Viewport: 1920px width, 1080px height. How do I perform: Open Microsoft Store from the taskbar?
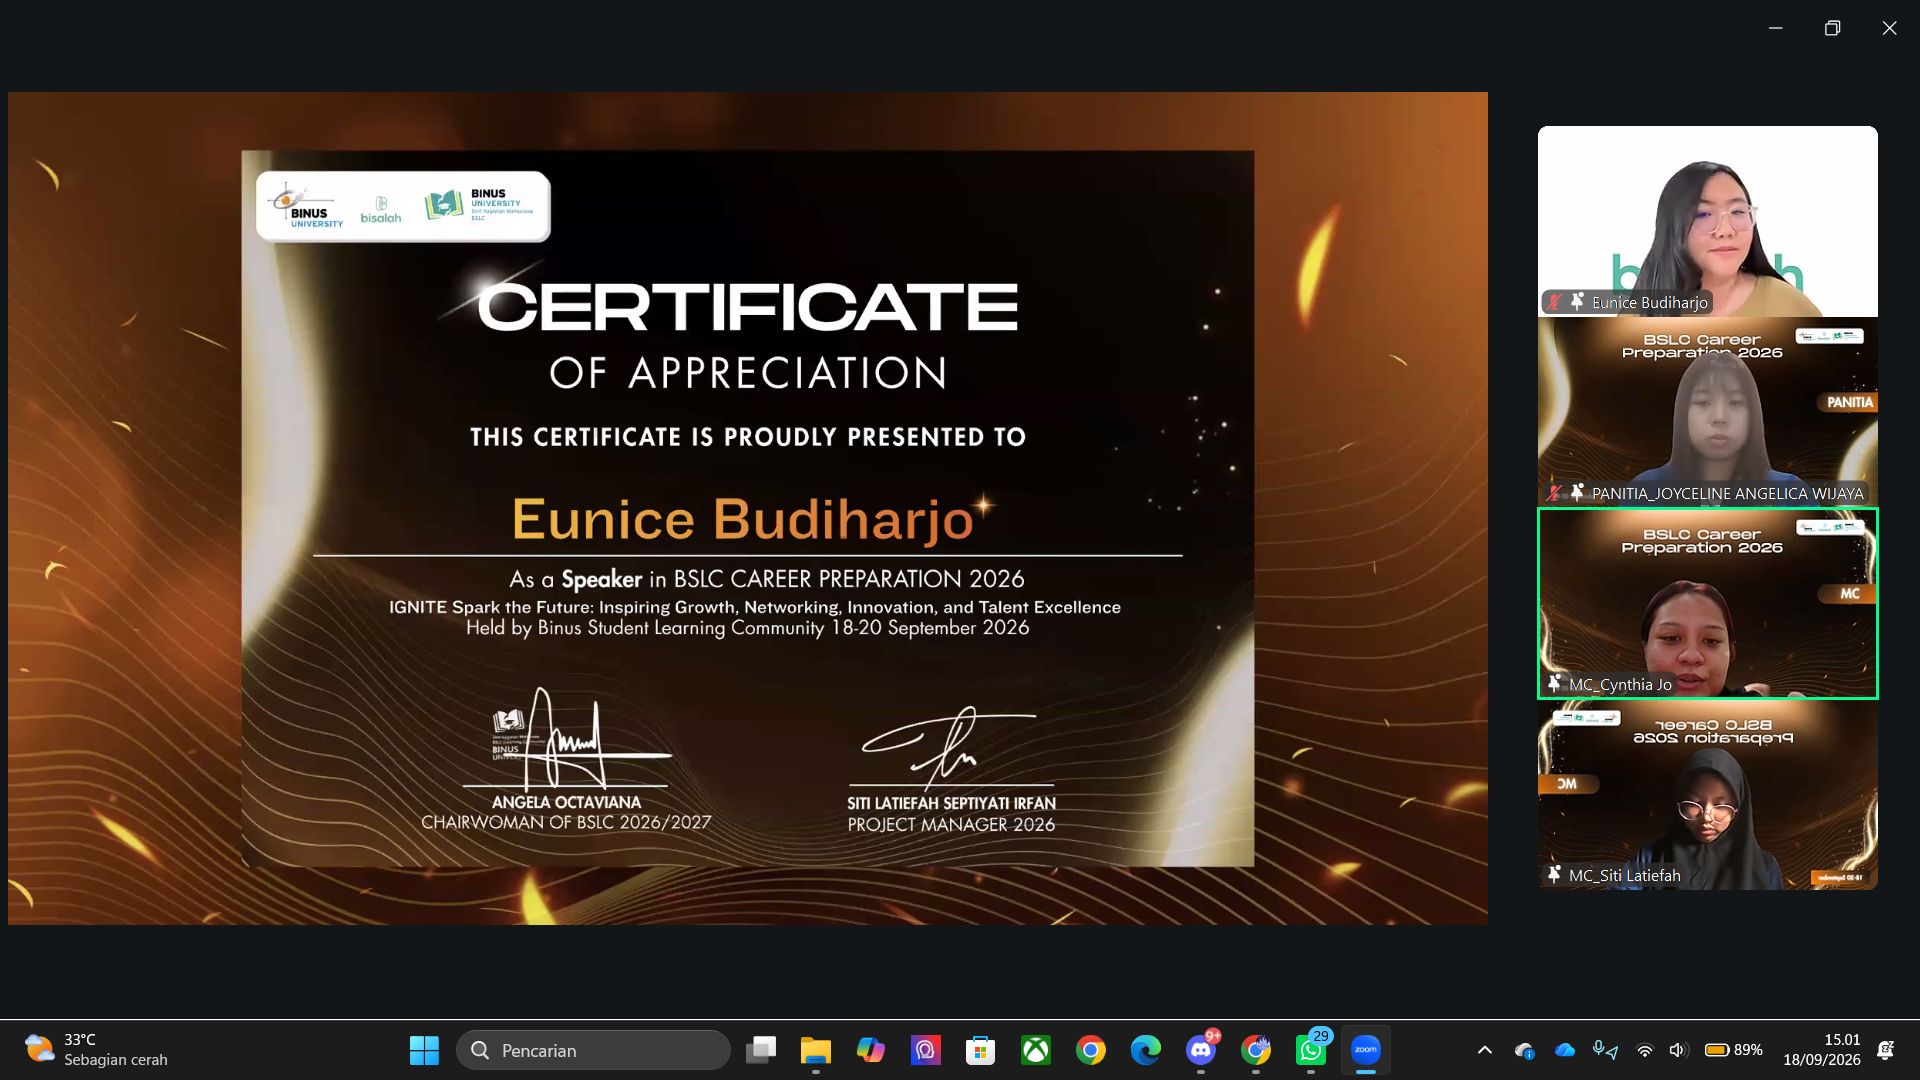click(981, 1050)
